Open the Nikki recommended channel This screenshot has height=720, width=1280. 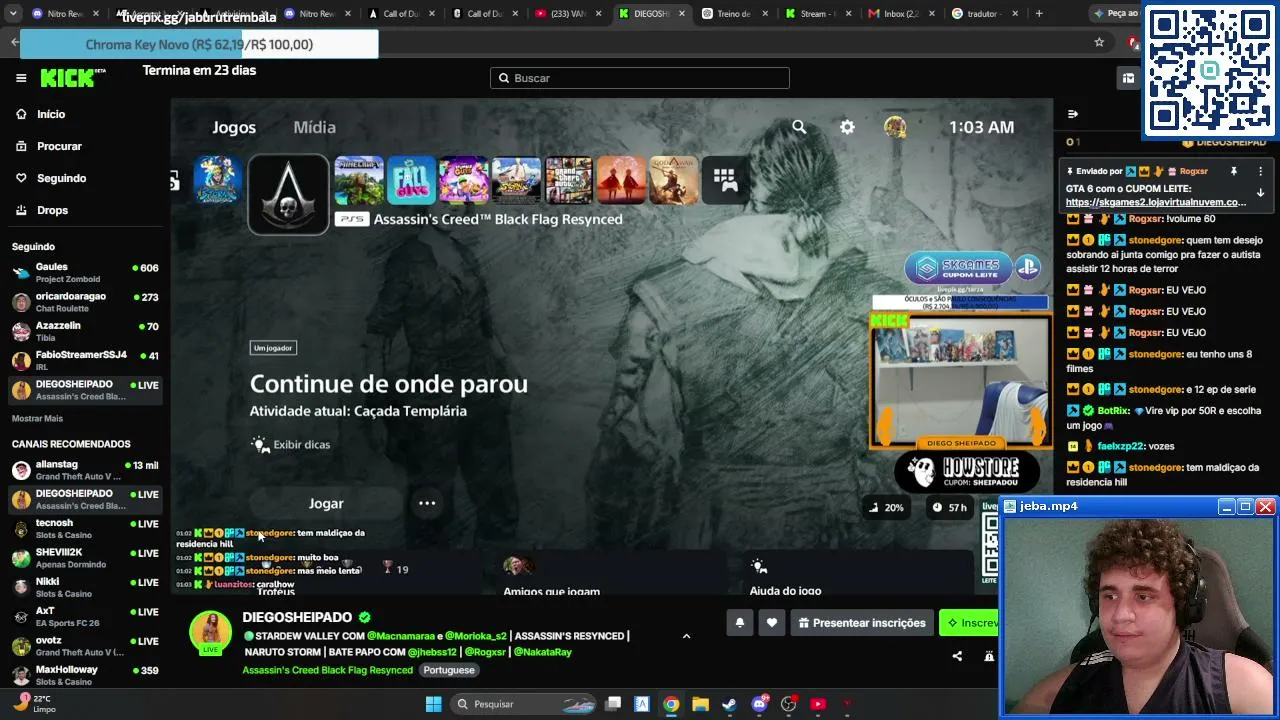click(85, 587)
